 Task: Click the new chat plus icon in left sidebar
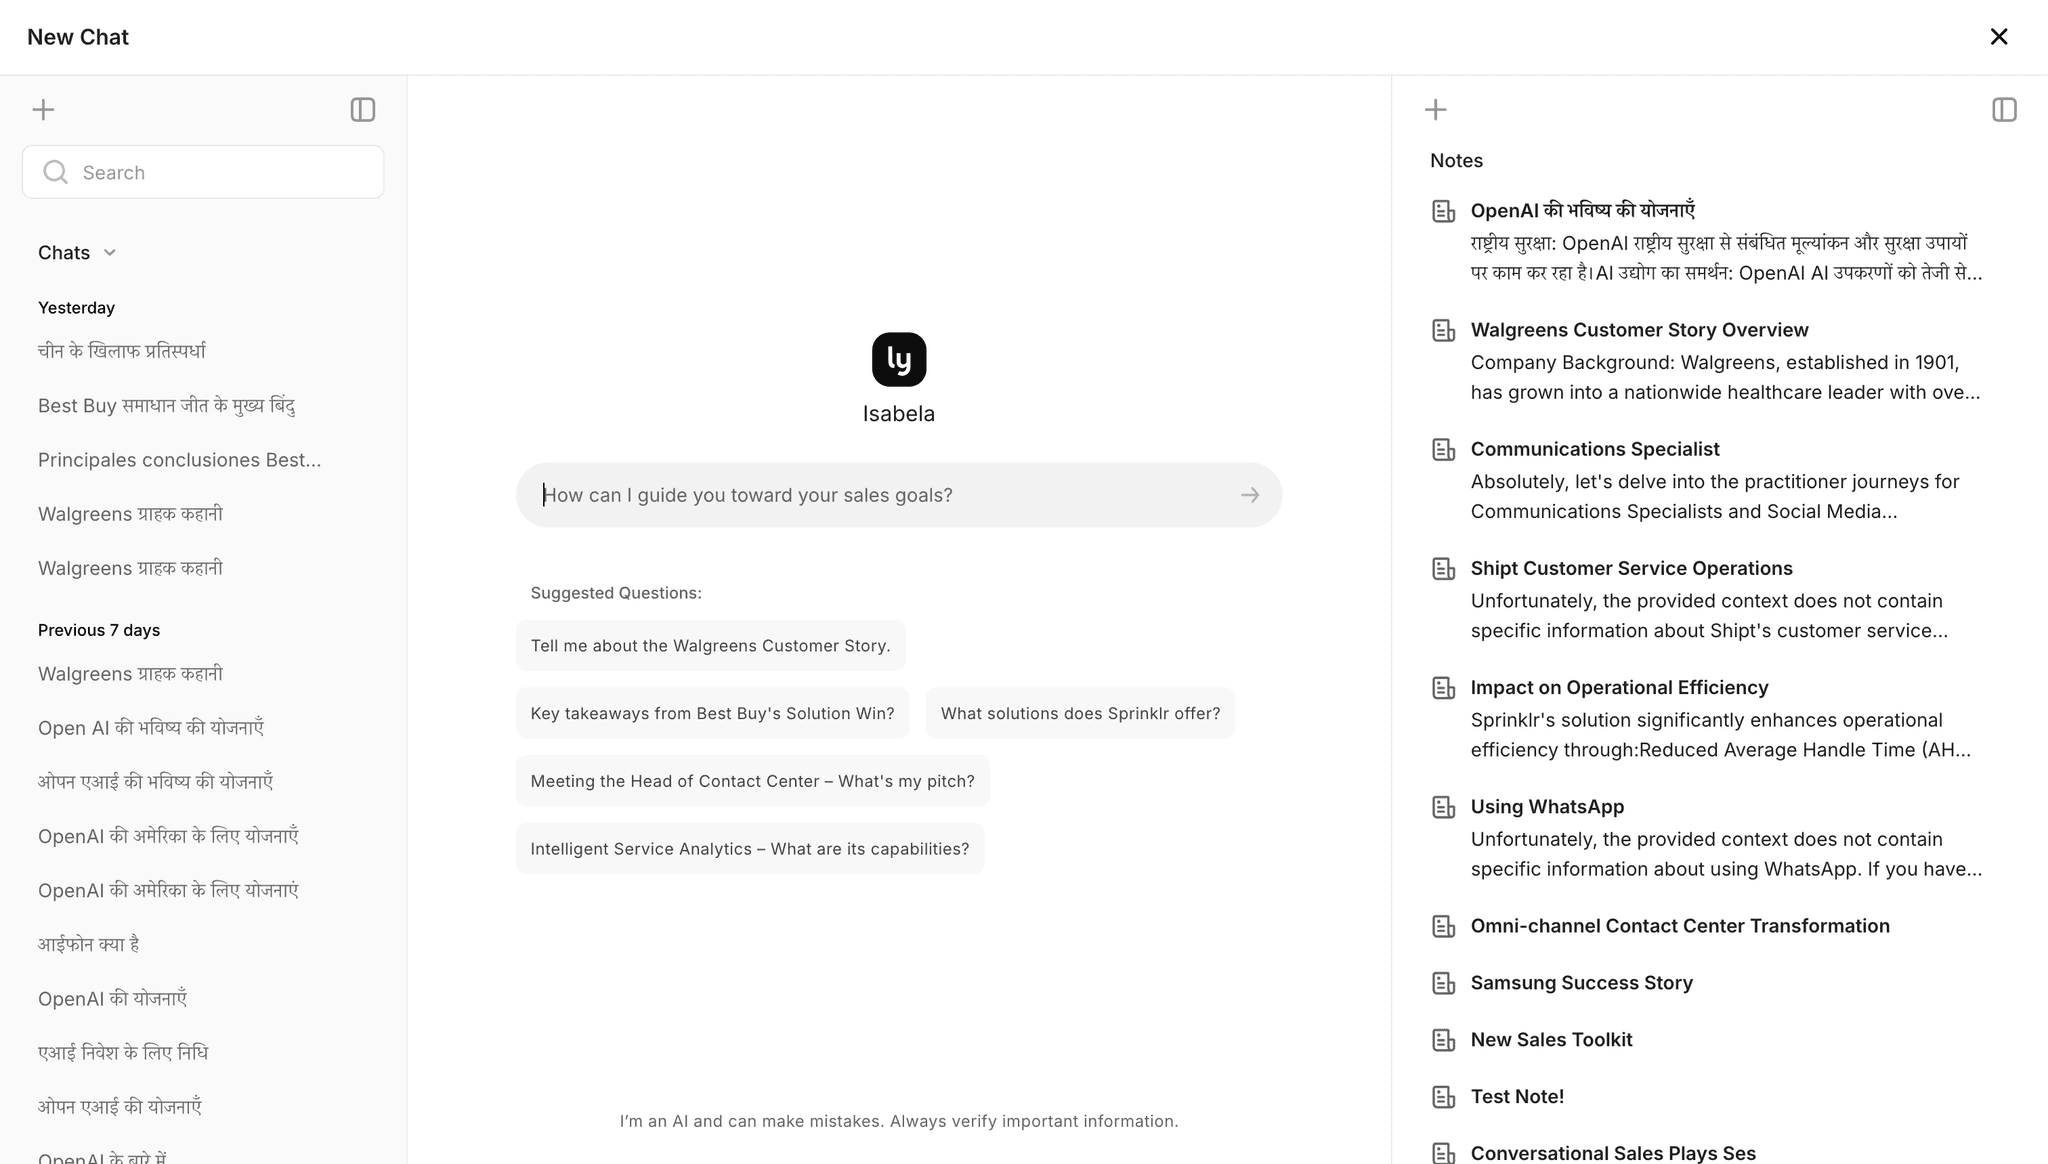43,110
